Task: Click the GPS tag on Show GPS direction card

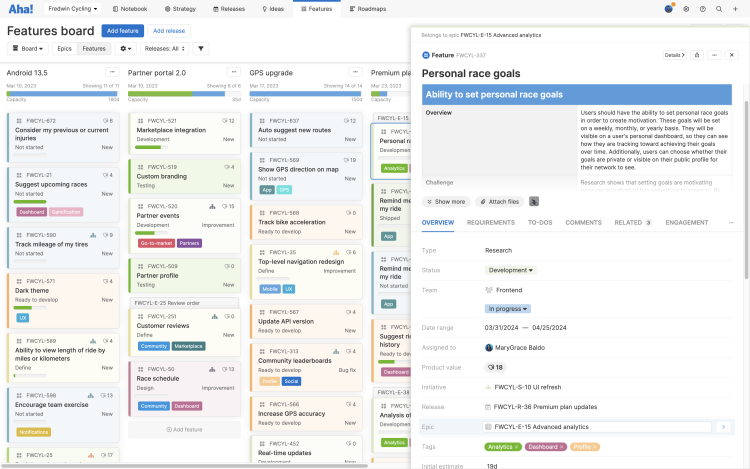Action: tap(284, 190)
